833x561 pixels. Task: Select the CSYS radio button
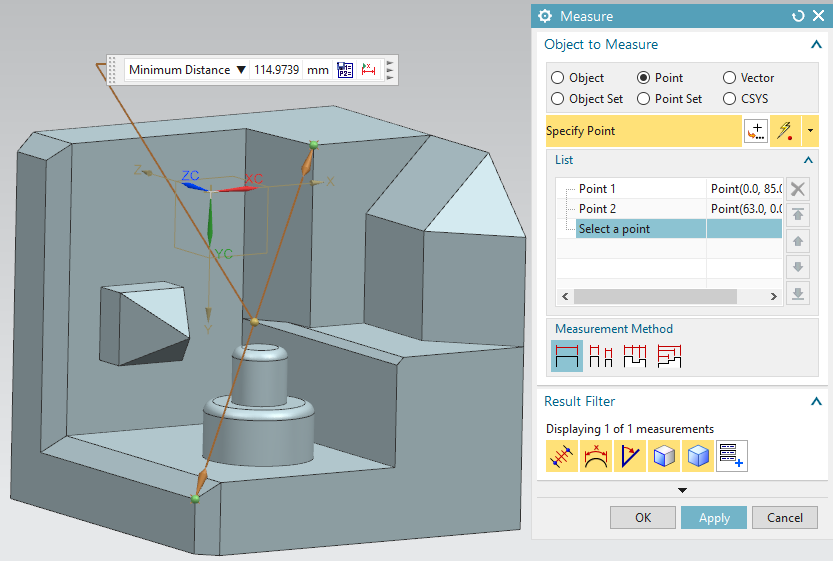(729, 99)
